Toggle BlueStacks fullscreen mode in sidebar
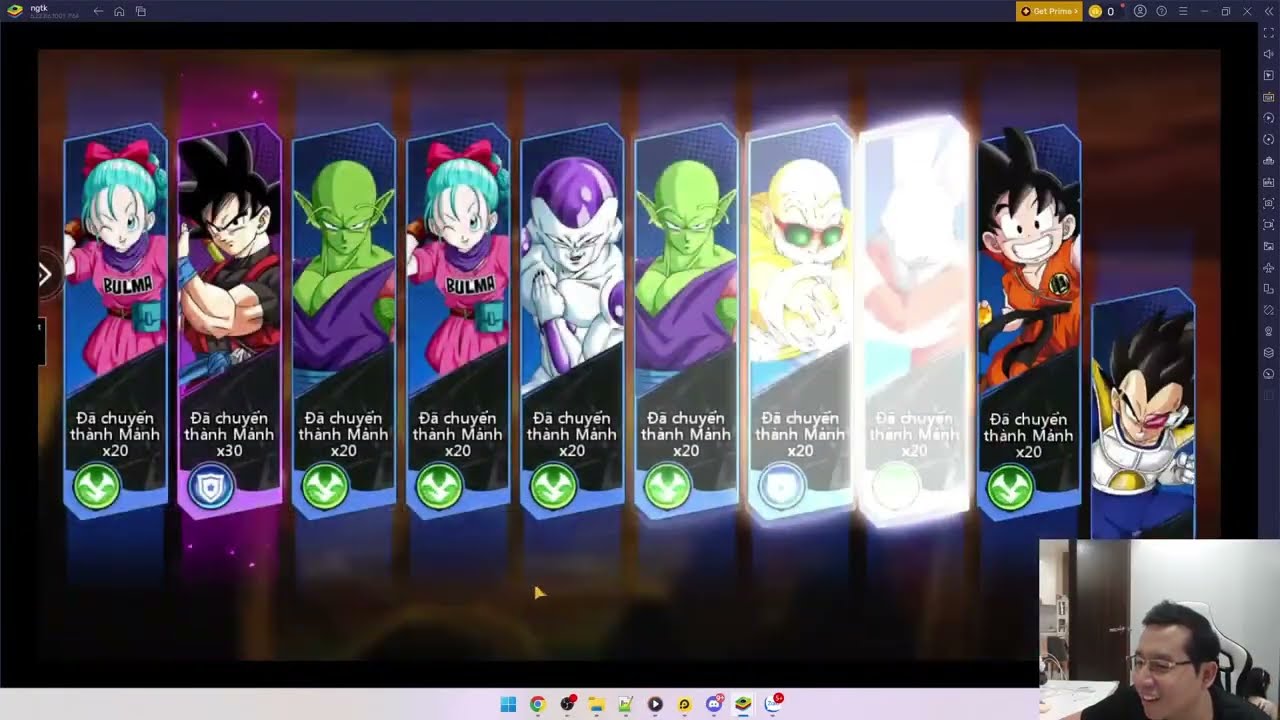1280x720 pixels. (x=1268, y=33)
